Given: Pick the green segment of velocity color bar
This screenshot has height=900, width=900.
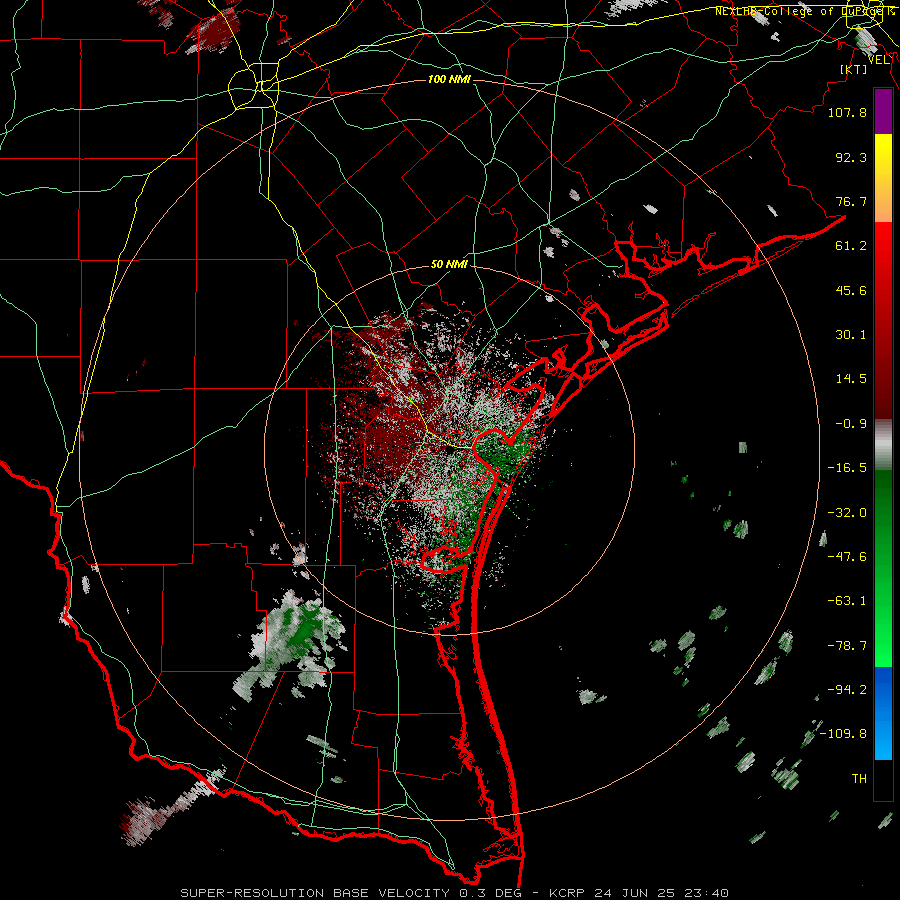Looking at the screenshot, I should coord(883,568).
